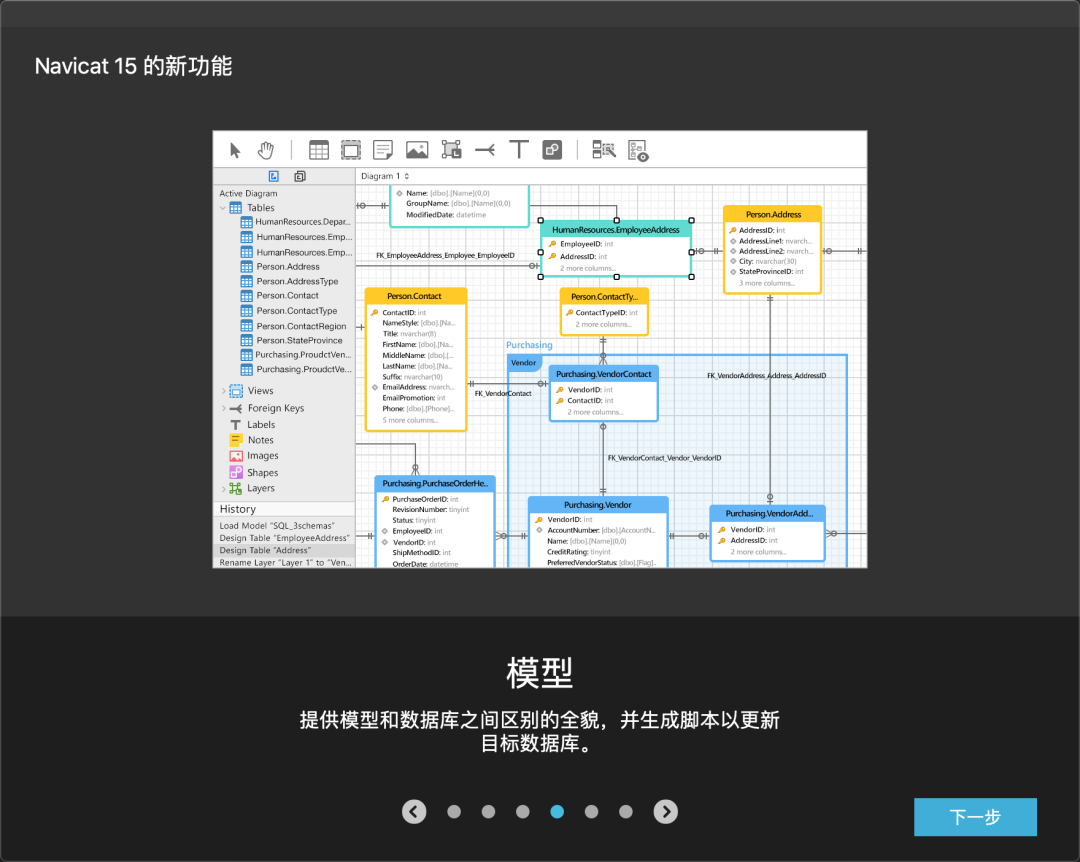The height and width of the screenshot is (862, 1080).
Task: Switch to the blue diagram sidebar tab icon
Action: pyautogui.click(x=273, y=176)
